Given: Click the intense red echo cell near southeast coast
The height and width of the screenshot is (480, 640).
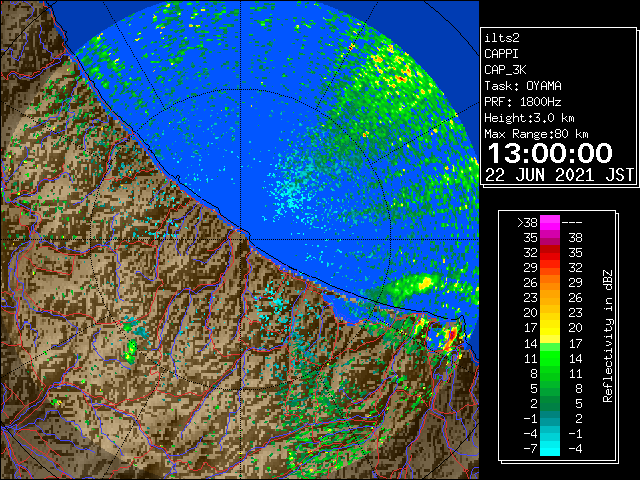Looking at the screenshot, I should click(452, 337).
